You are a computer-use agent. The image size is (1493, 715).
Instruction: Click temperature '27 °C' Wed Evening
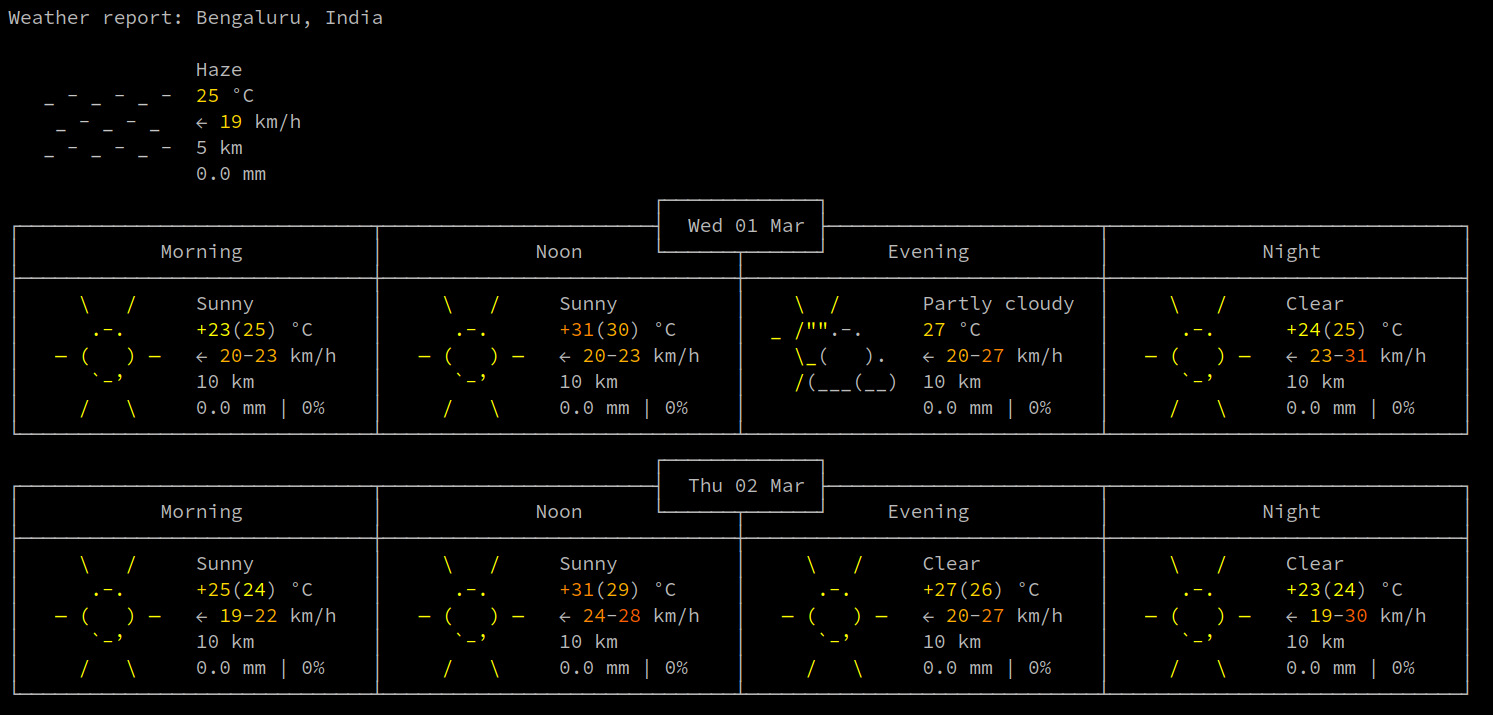[x=952, y=330]
